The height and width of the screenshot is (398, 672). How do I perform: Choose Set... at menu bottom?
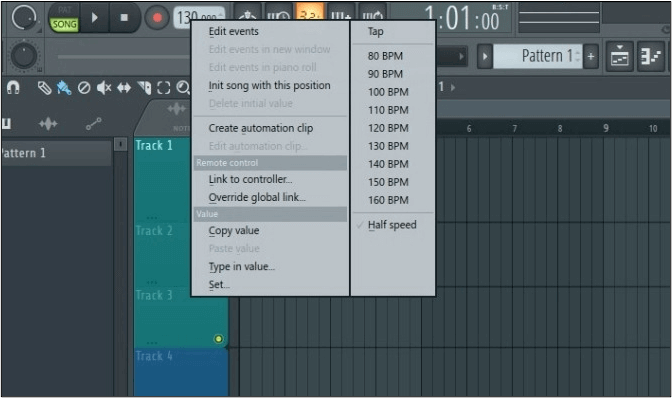click(x=219, y=284)
